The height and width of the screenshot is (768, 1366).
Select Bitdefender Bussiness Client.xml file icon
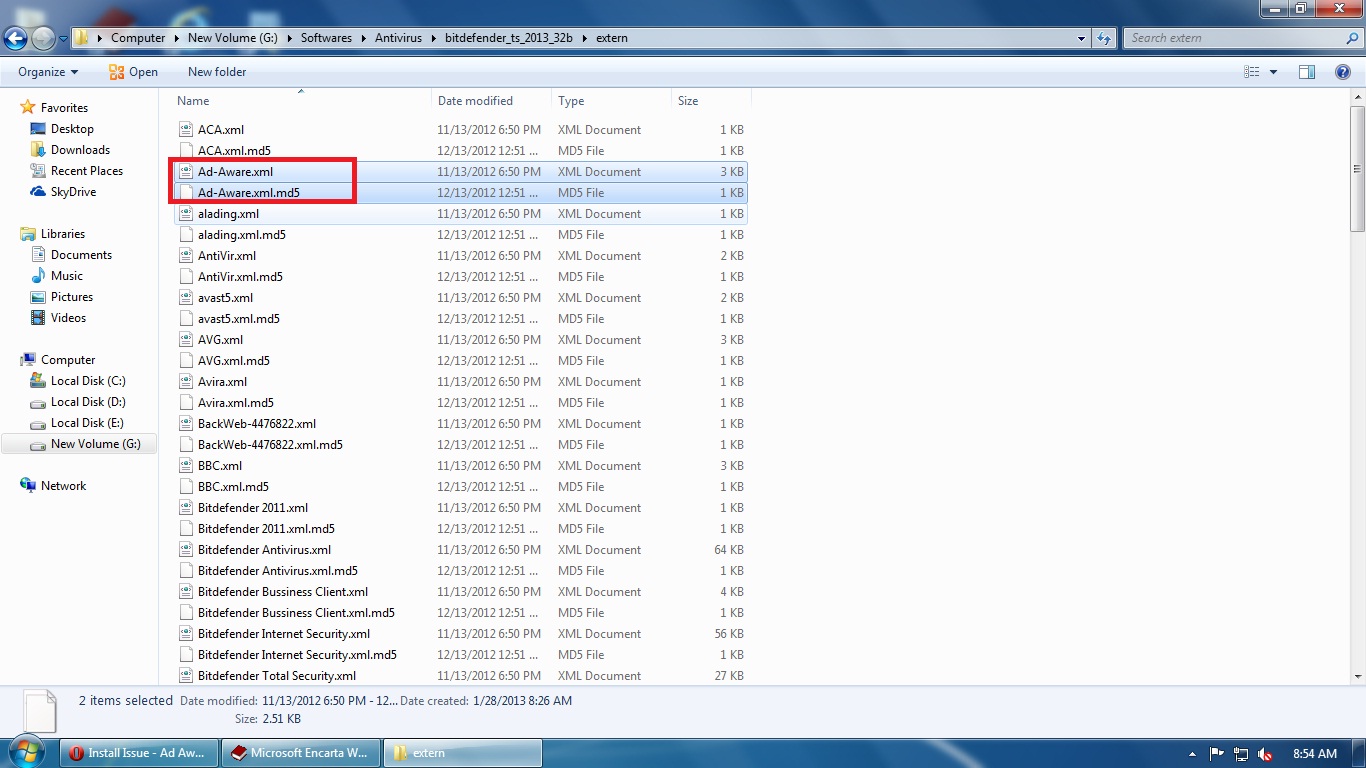point(185,592)
